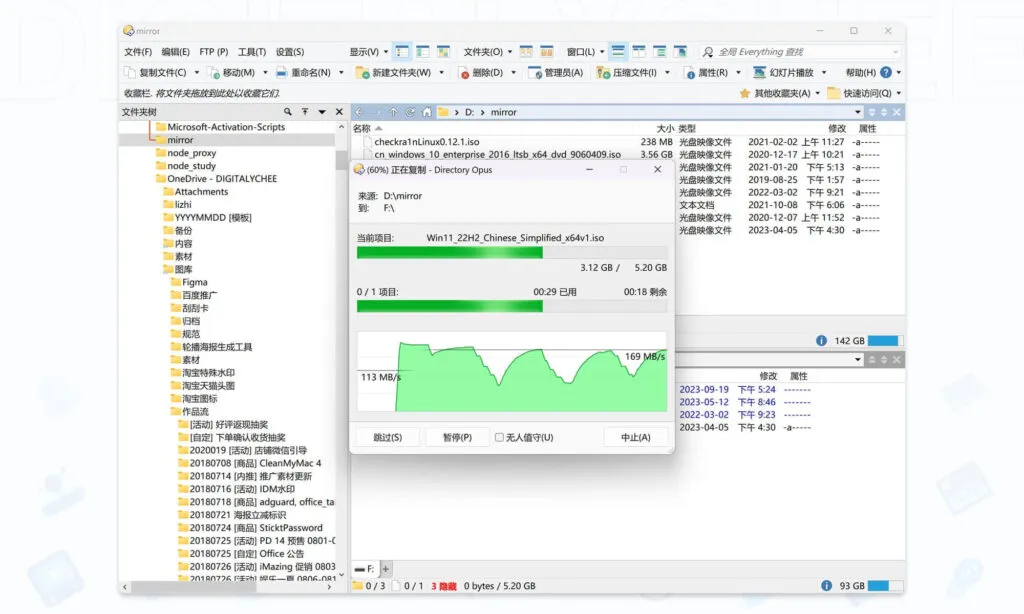Open the 设置(S) menu
Screen dimensions: 1024x614
pyautogui.click(x=289, y=52)
